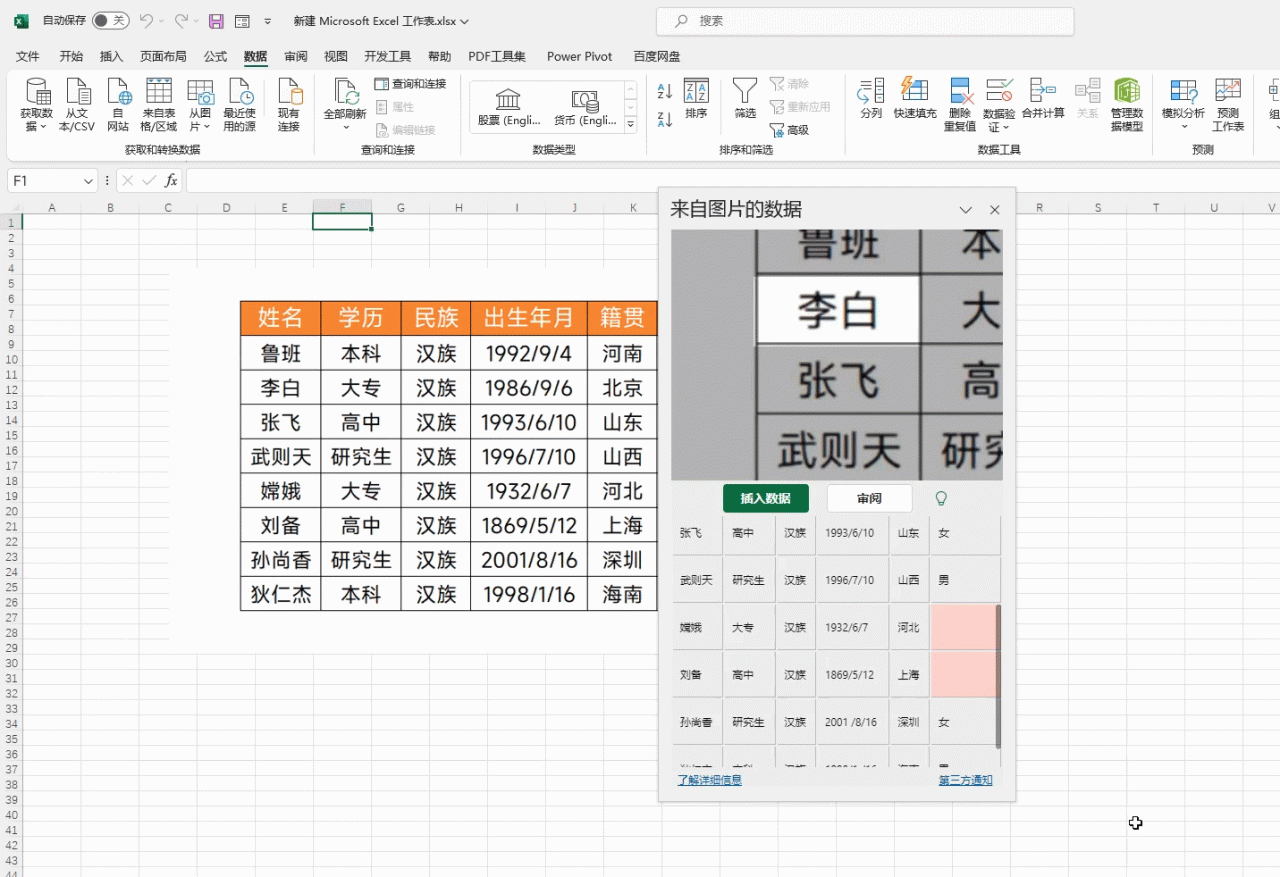Toggle 筛选 (Filter) on the data
The height and width of the screenshot is (877, 1280).
(x=745, y=100)
